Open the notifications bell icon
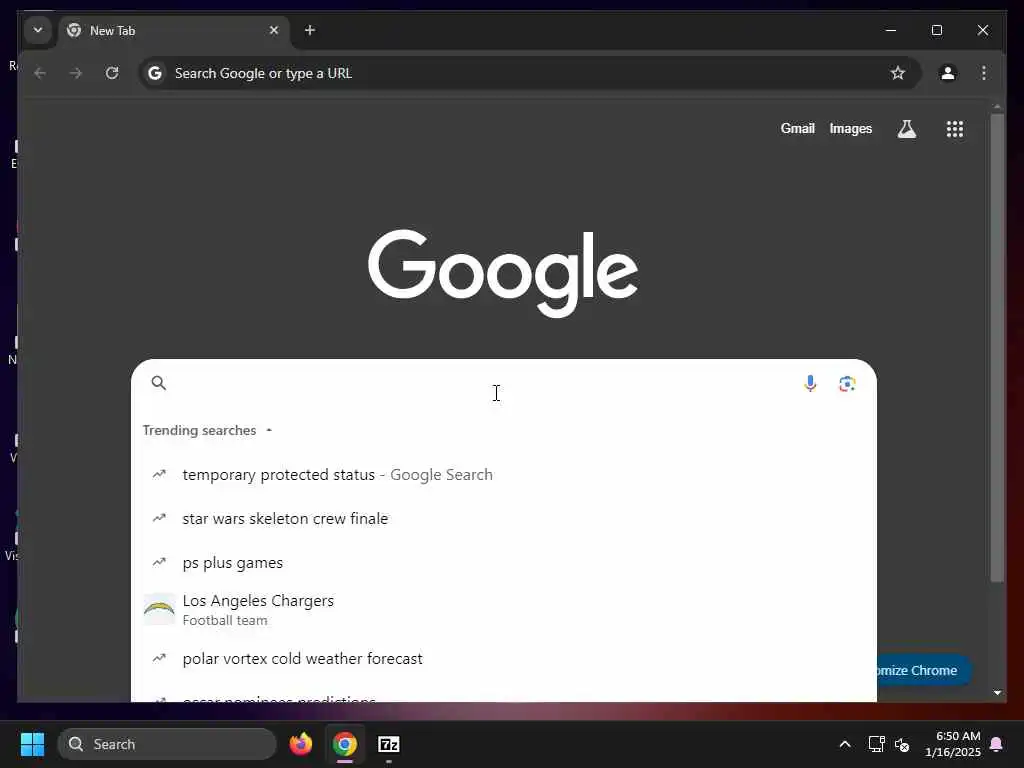1024x768 pixels. [x=997, y=744]
